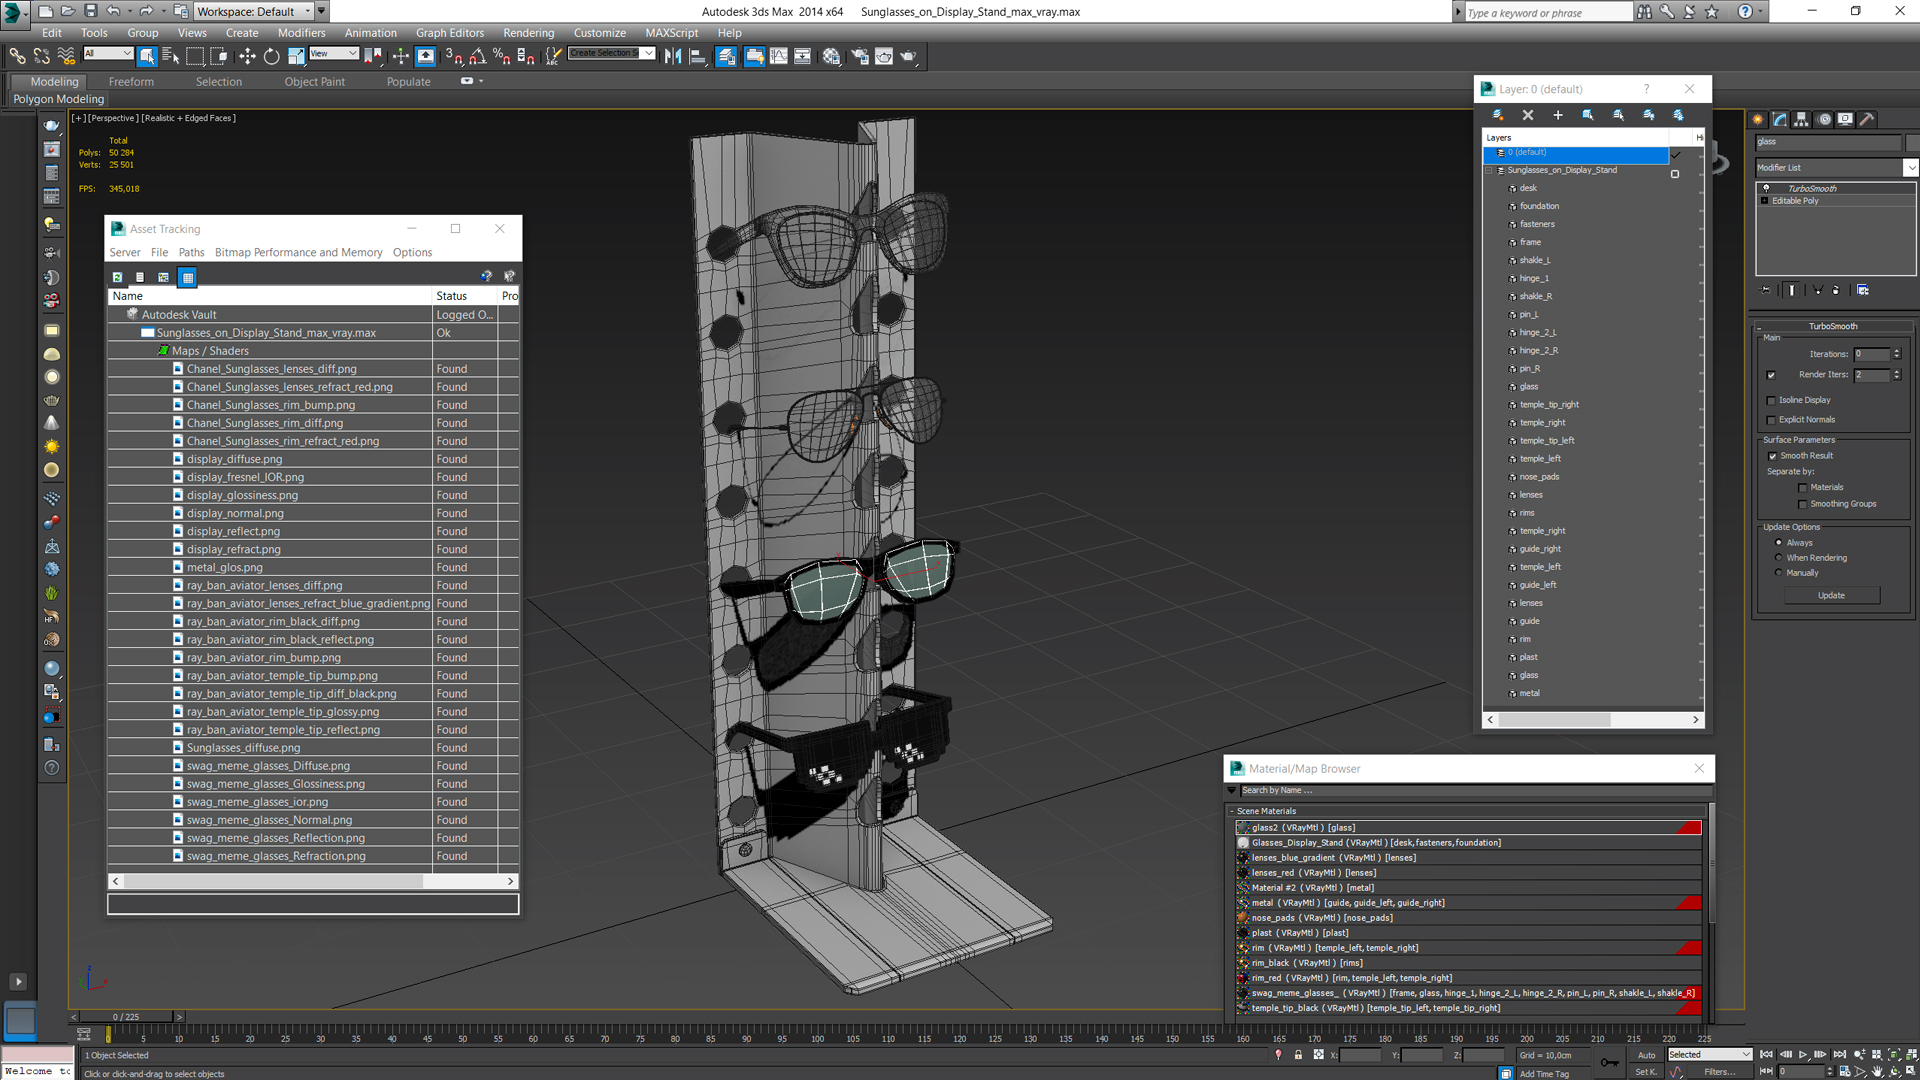
Task: Open the Rendering menu
Action: point(528,33)
